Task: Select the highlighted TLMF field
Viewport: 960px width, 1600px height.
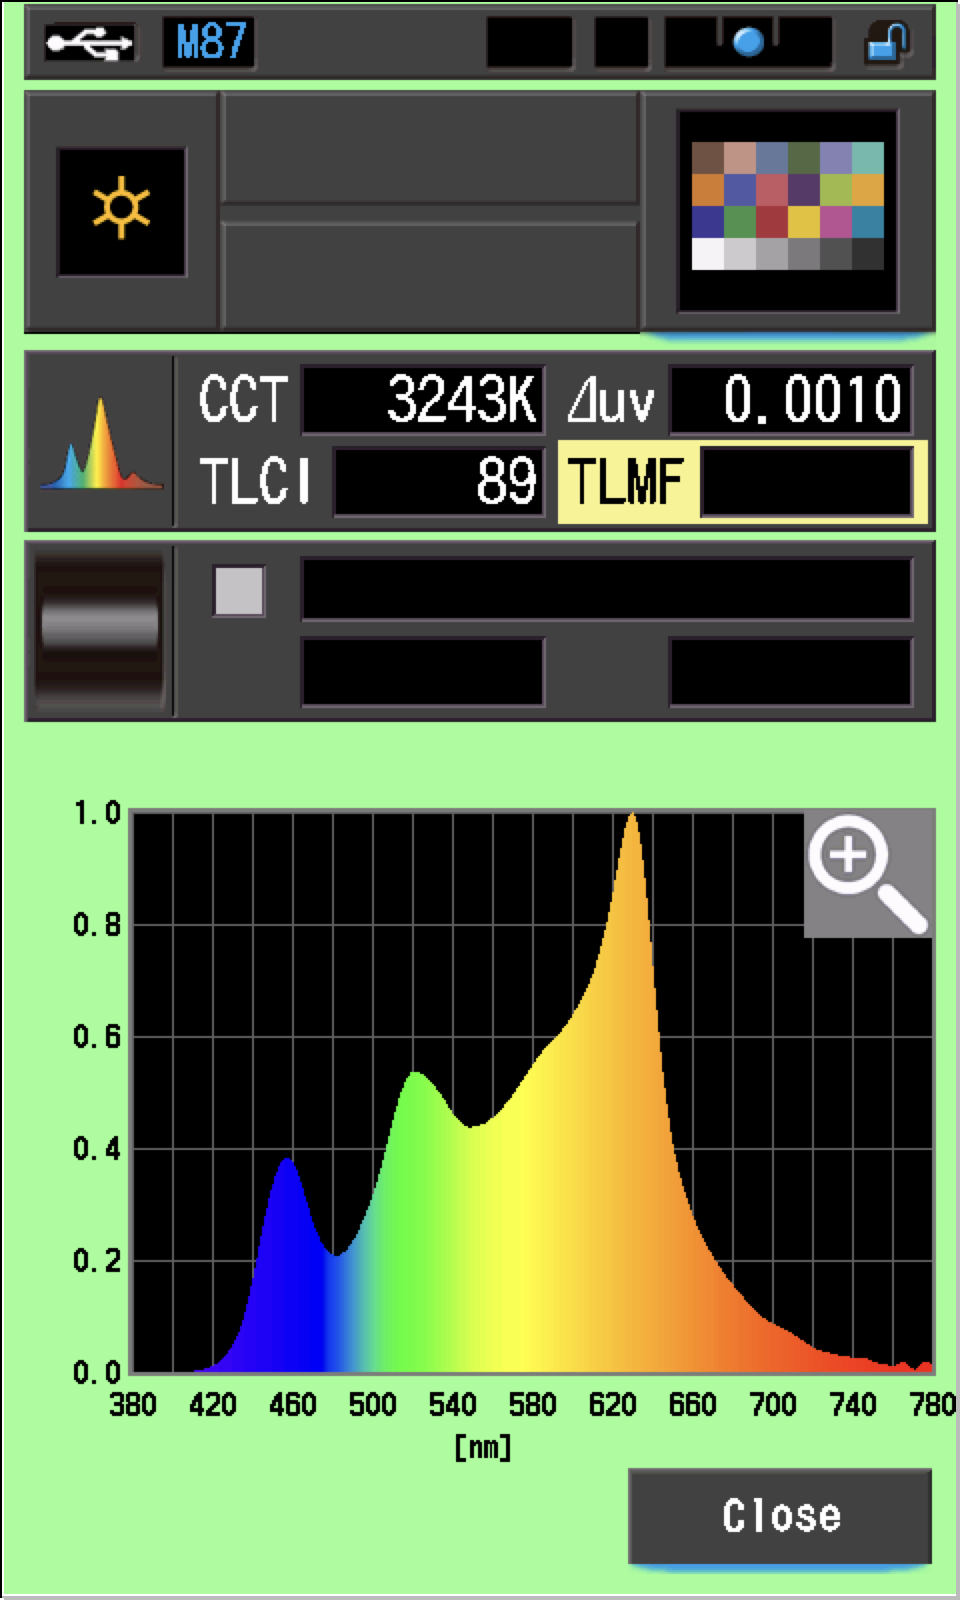Action: (742, 482)
